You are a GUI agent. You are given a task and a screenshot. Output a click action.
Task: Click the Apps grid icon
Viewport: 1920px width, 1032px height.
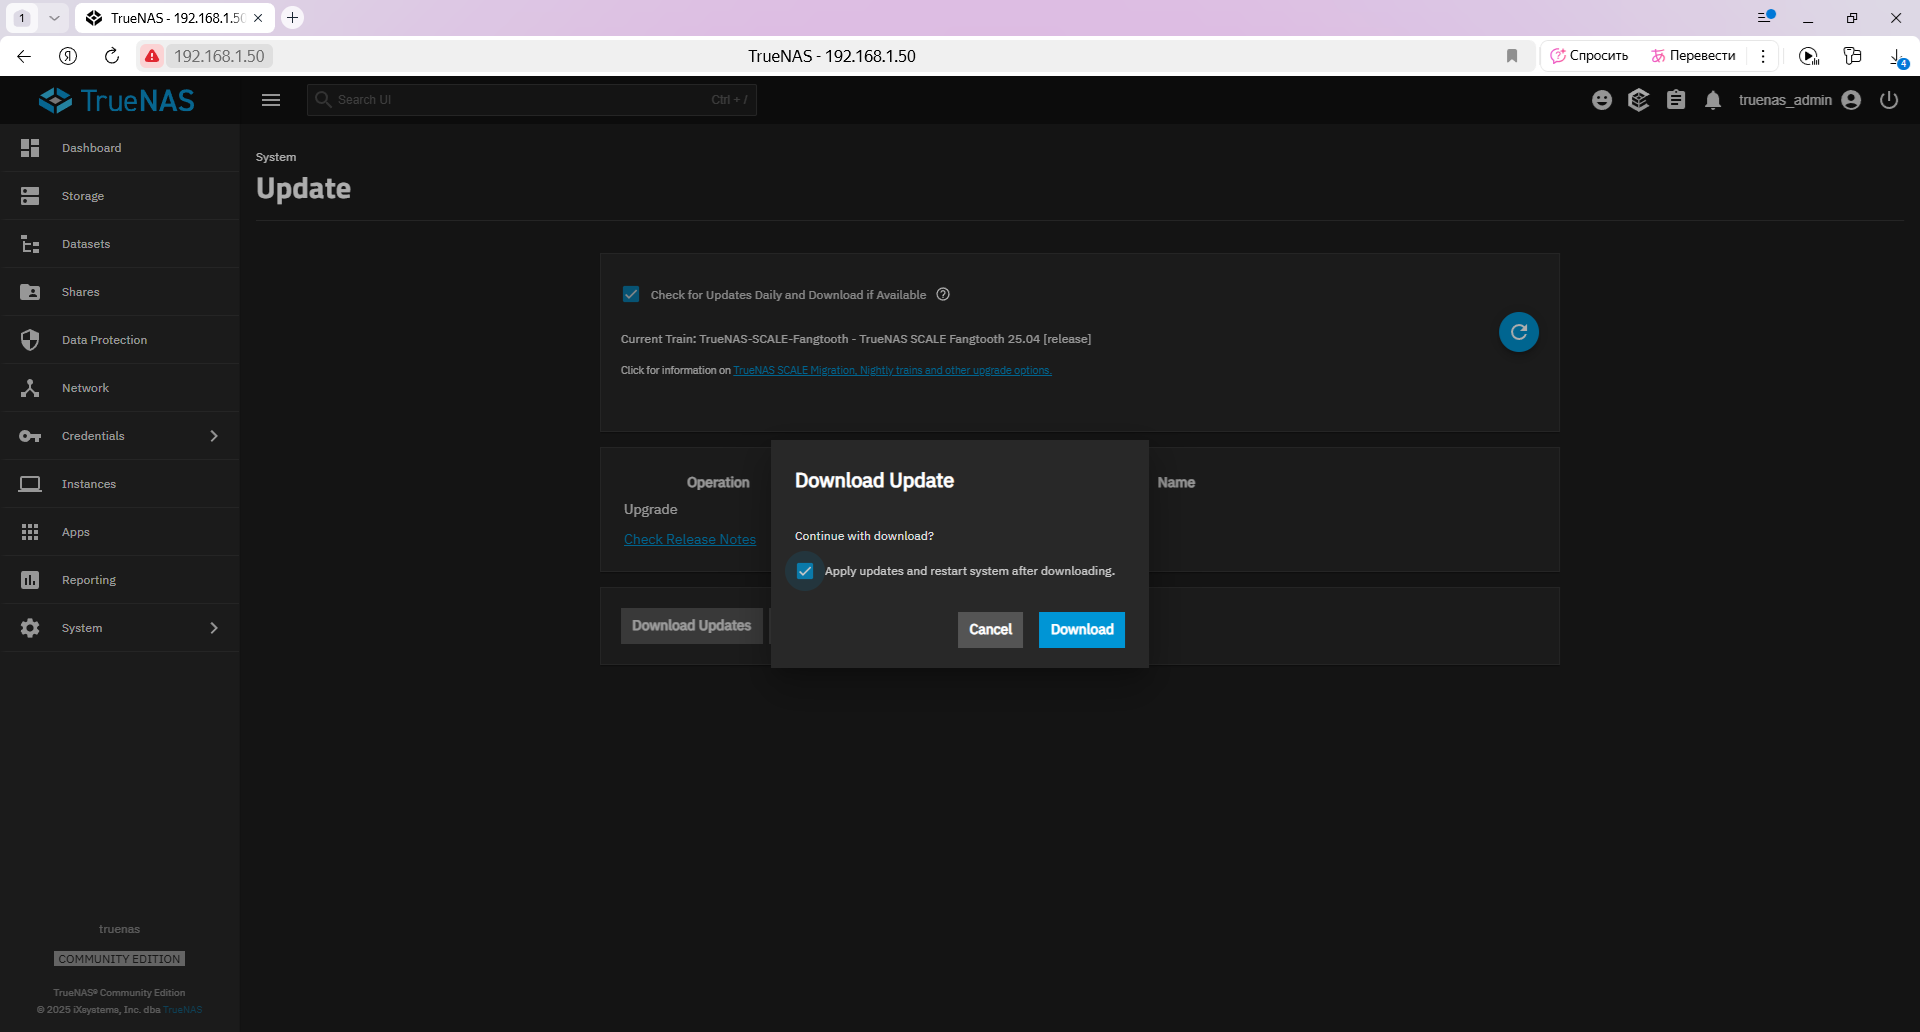pos(30,532)
